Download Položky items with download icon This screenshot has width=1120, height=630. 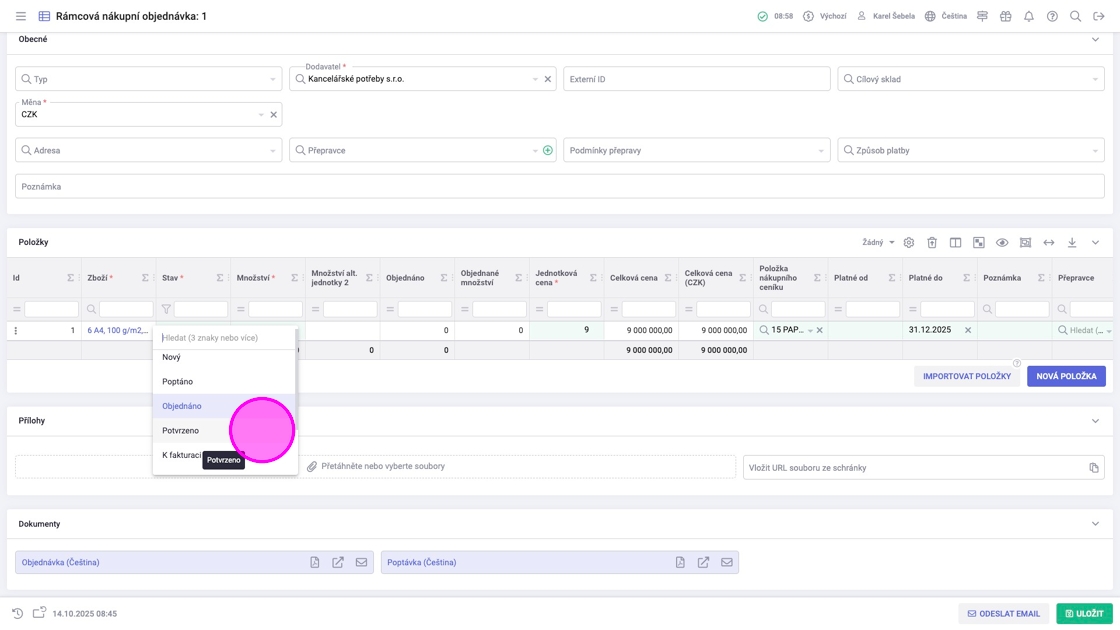1072,243
